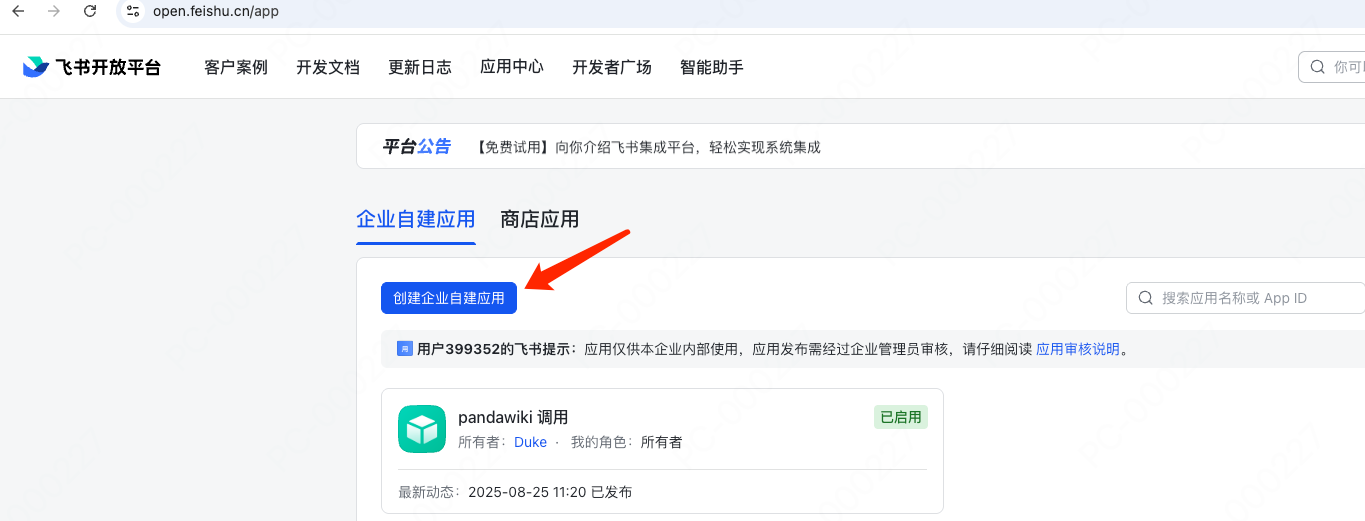The width and height of the screenshot is (1365, 521).
Task: Open the 应用中心 menu item
Action: (512, 67)
